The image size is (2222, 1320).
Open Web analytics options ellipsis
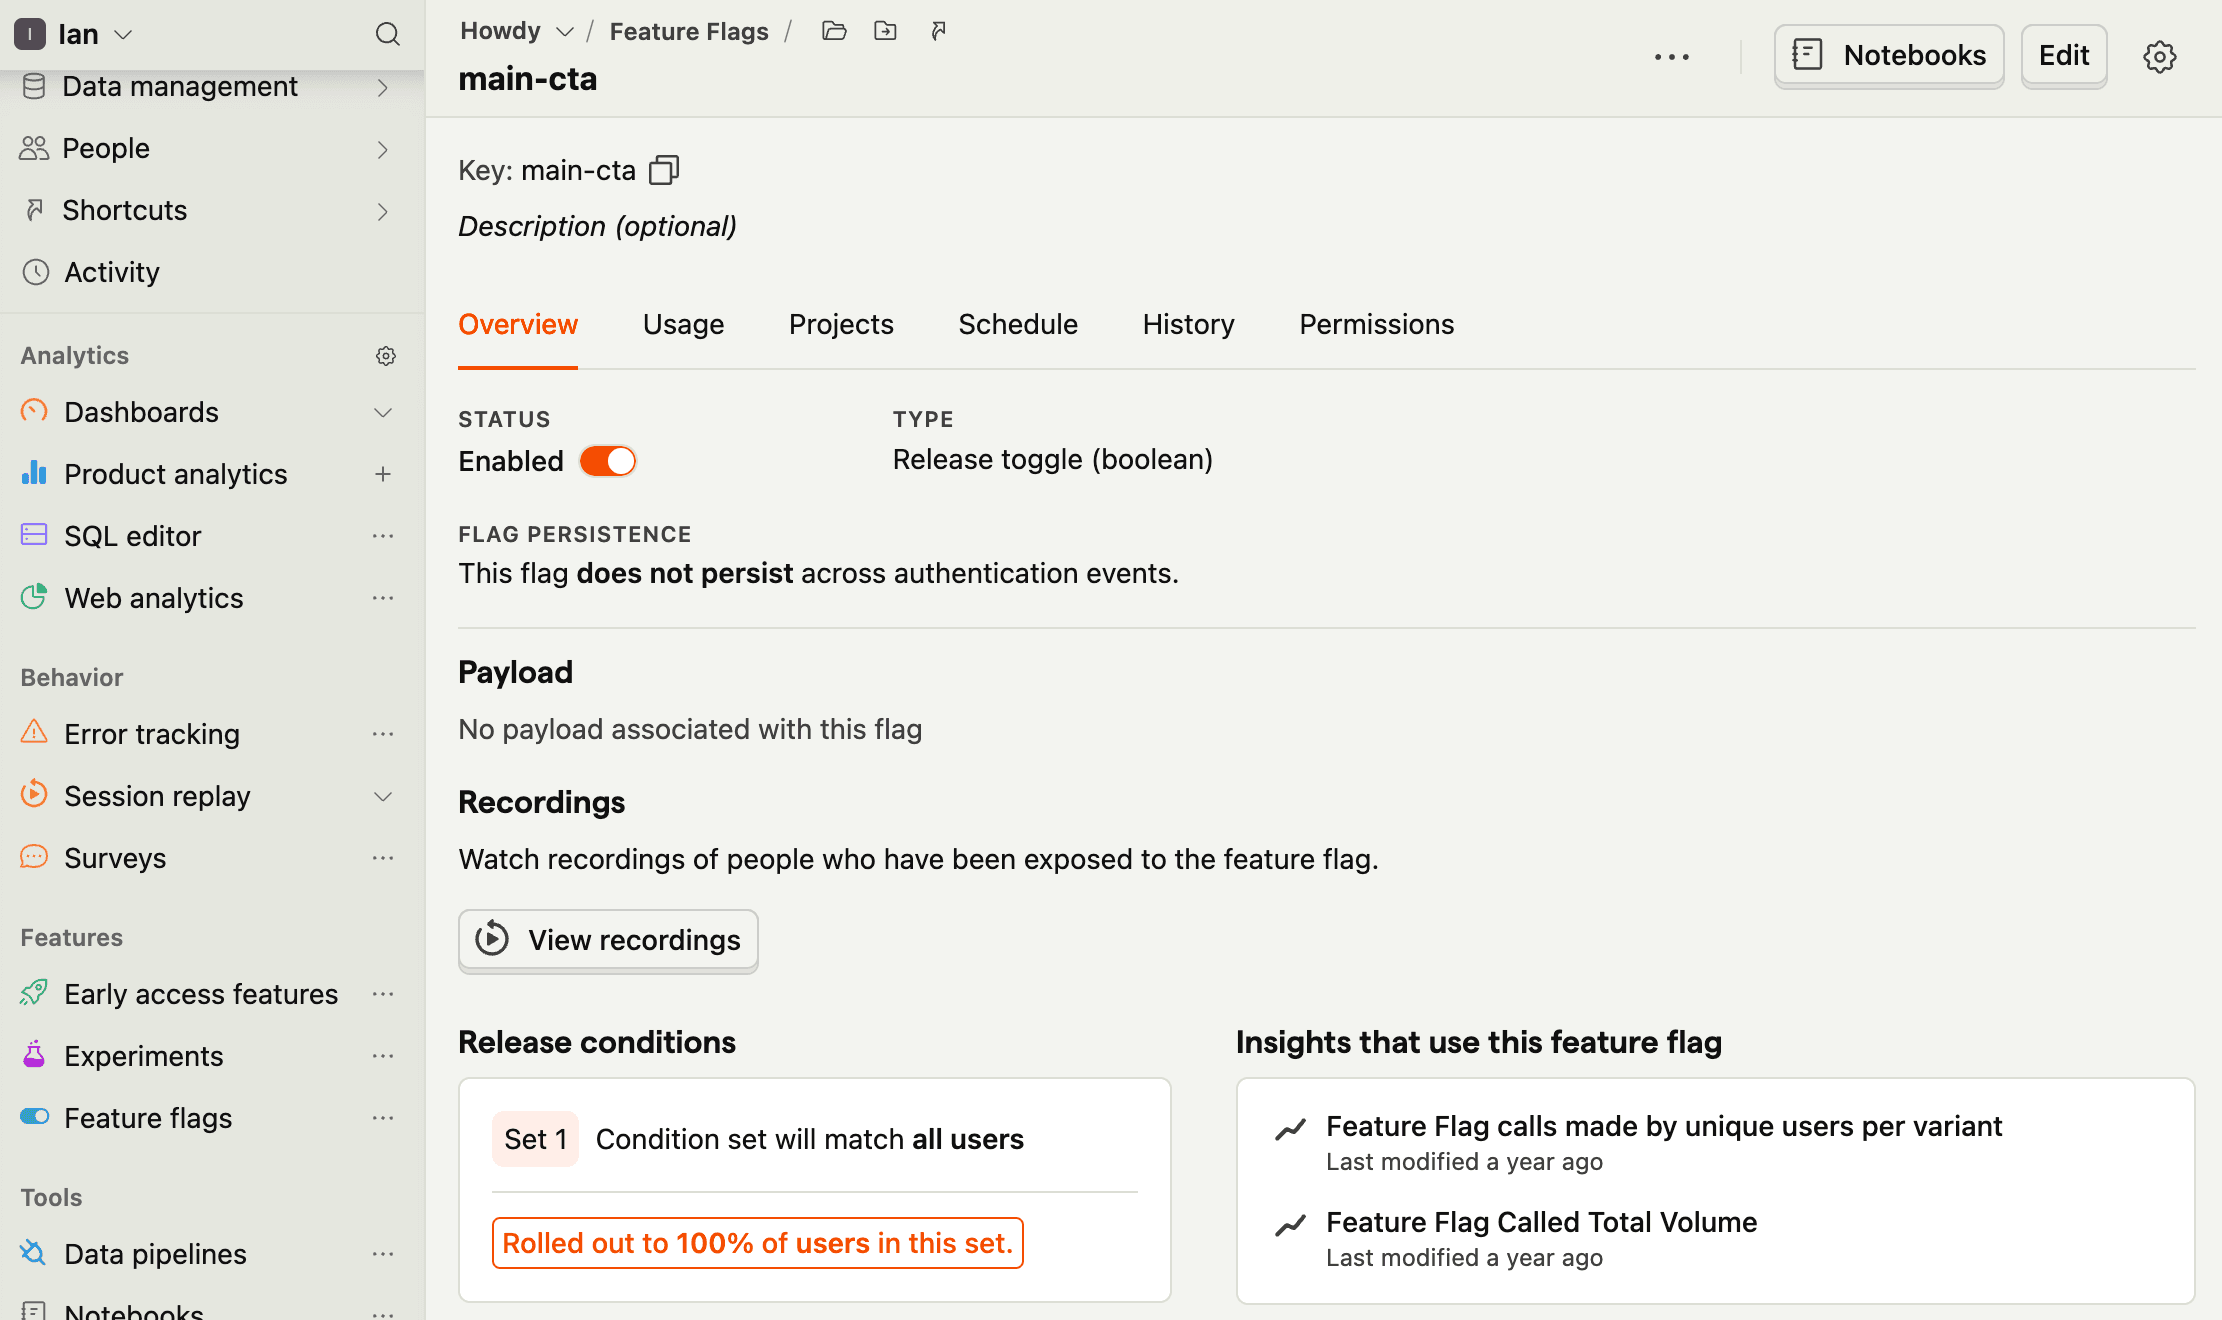(382, 598)
